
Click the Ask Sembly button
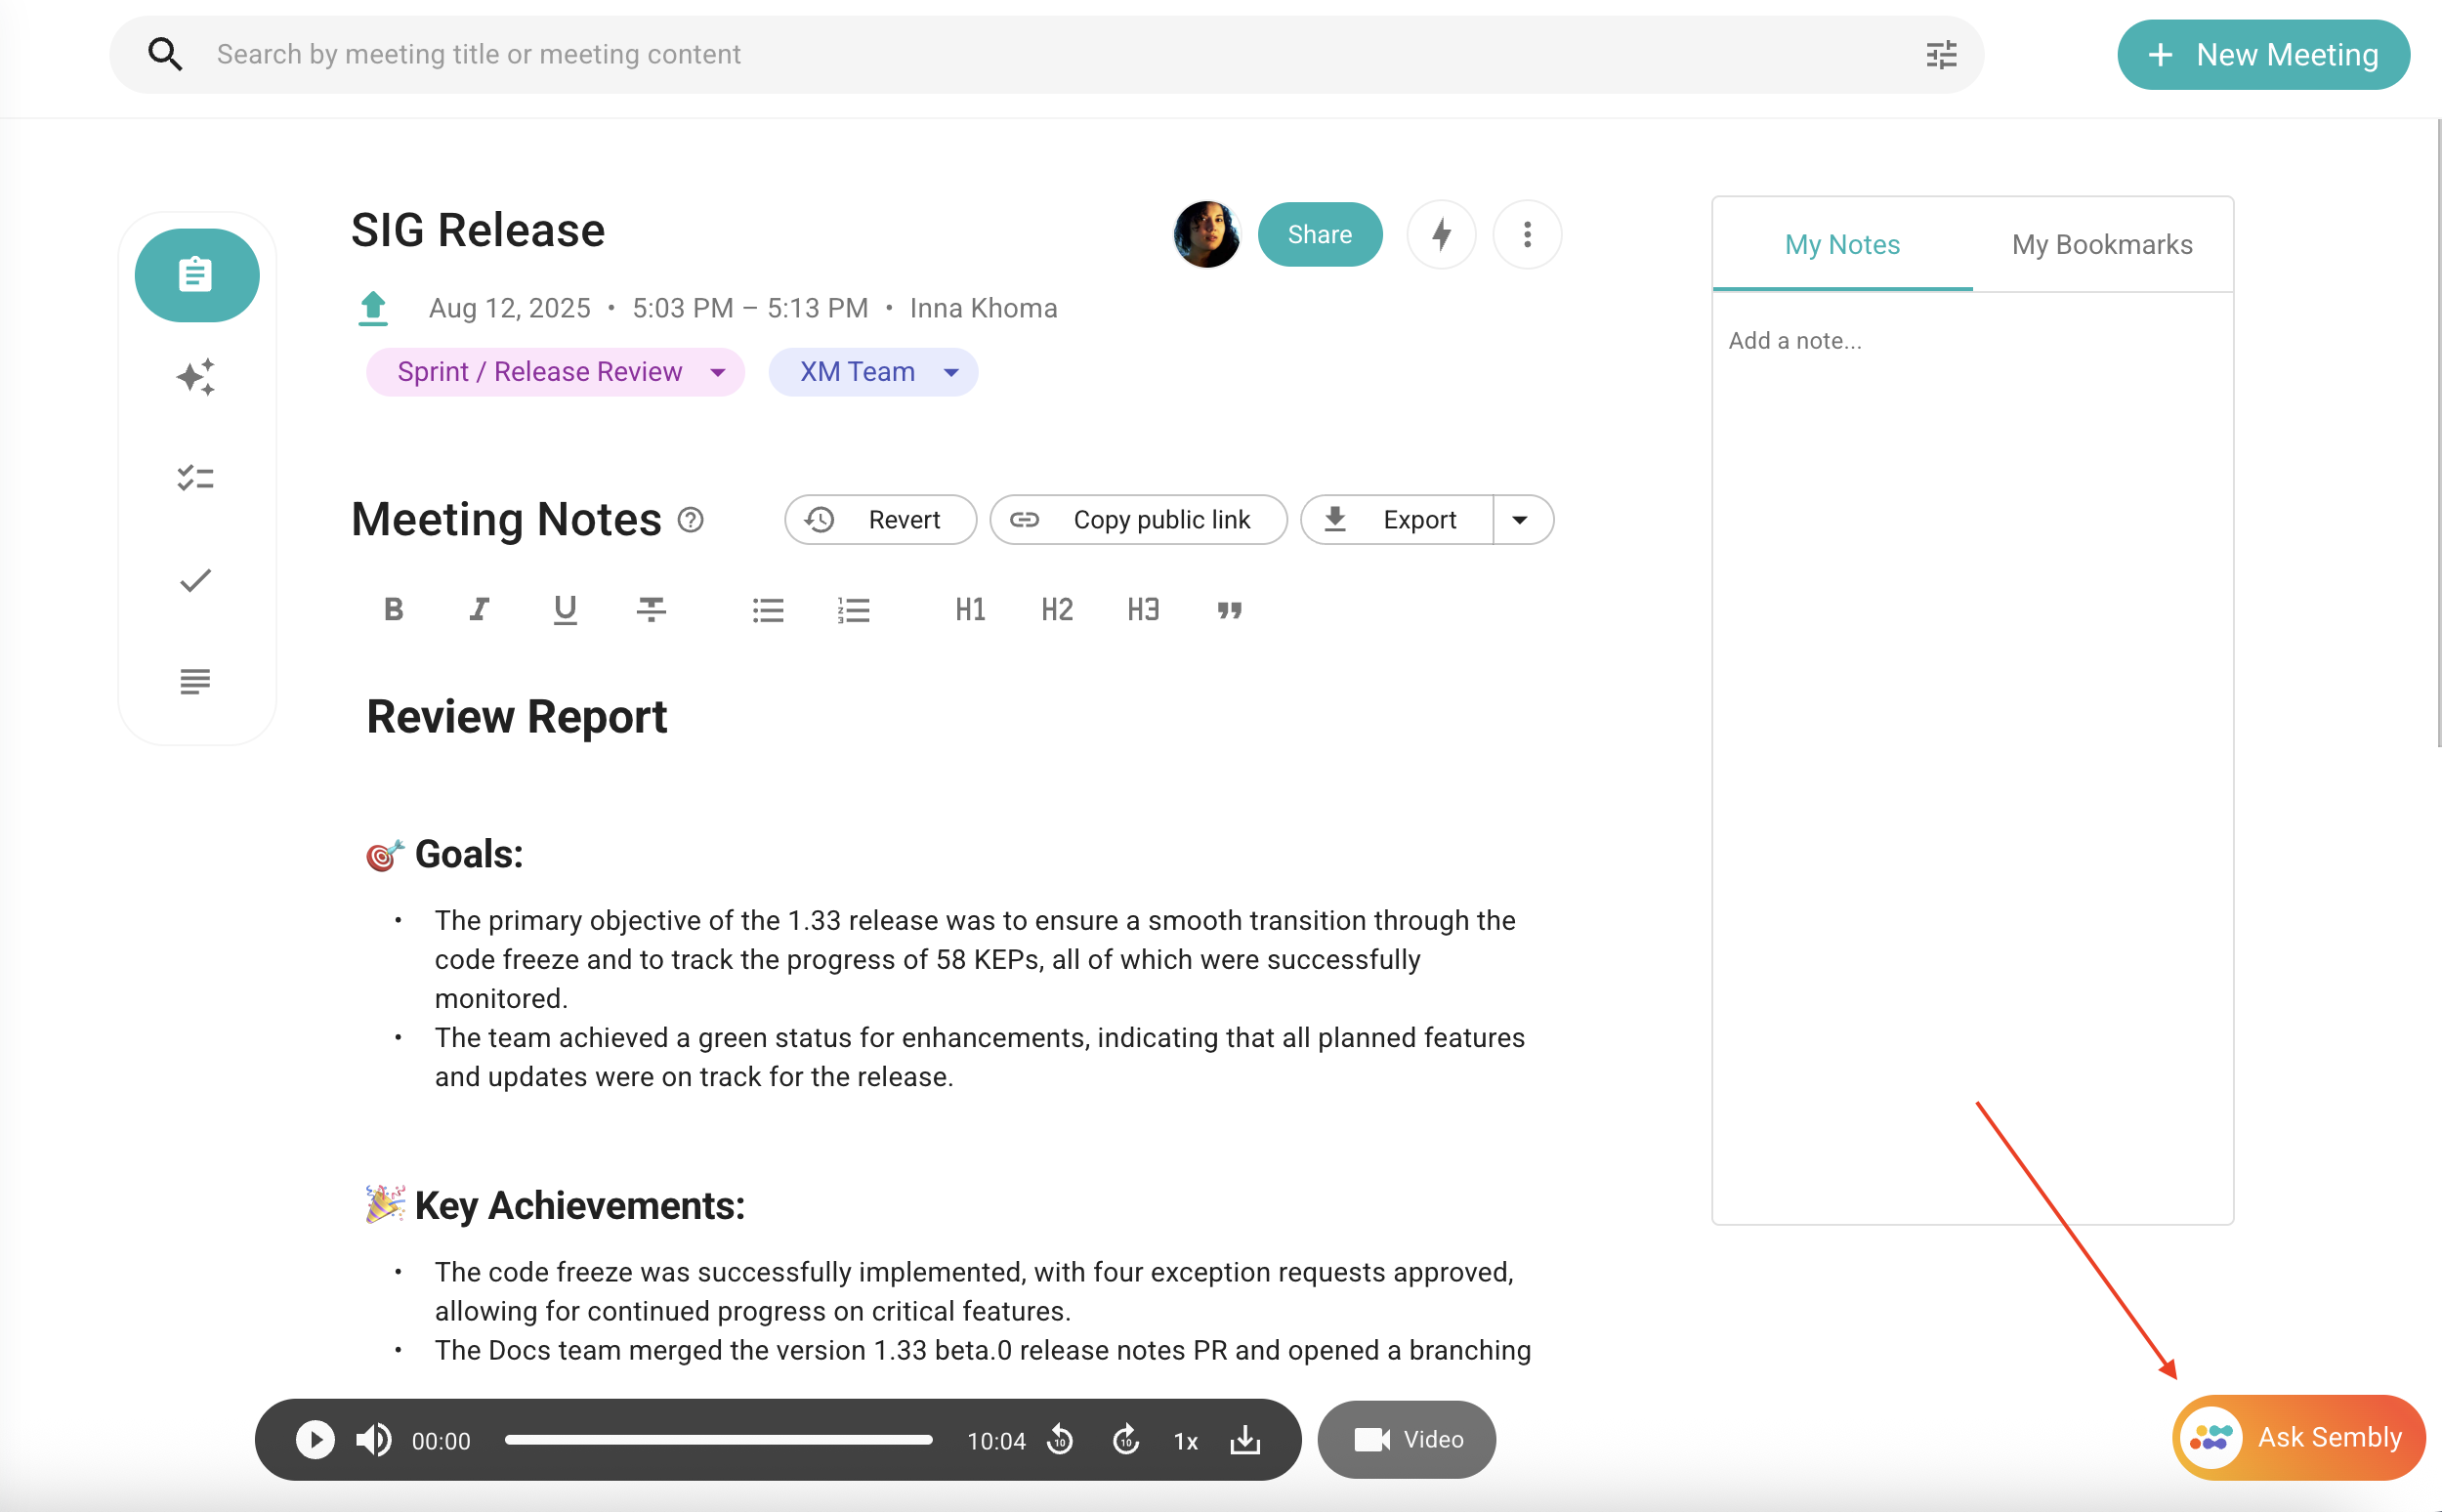click(2299, 1437)
